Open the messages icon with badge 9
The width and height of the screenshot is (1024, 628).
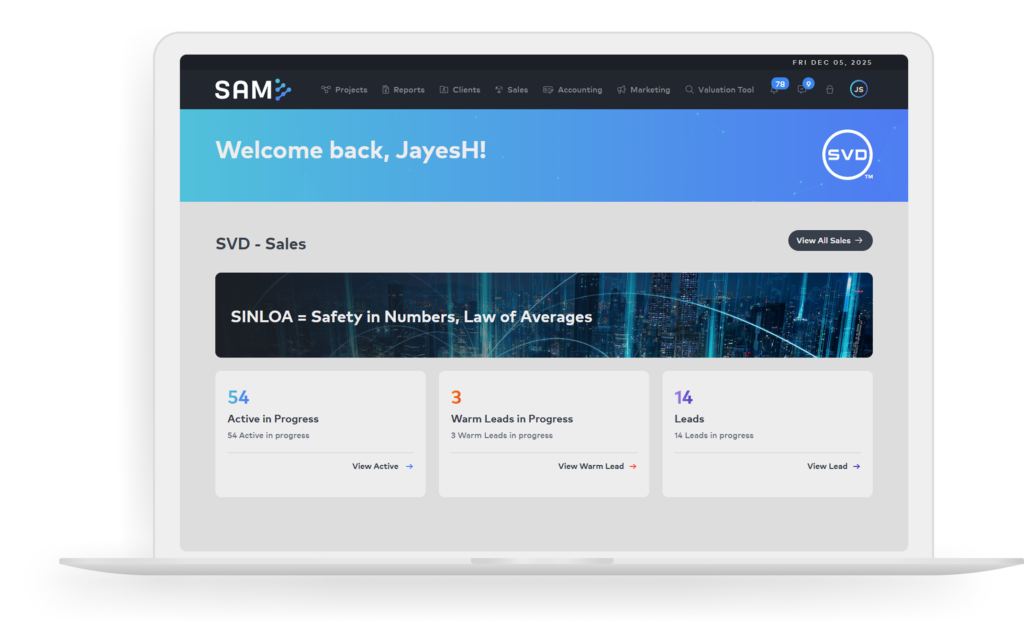click(804, 87)
